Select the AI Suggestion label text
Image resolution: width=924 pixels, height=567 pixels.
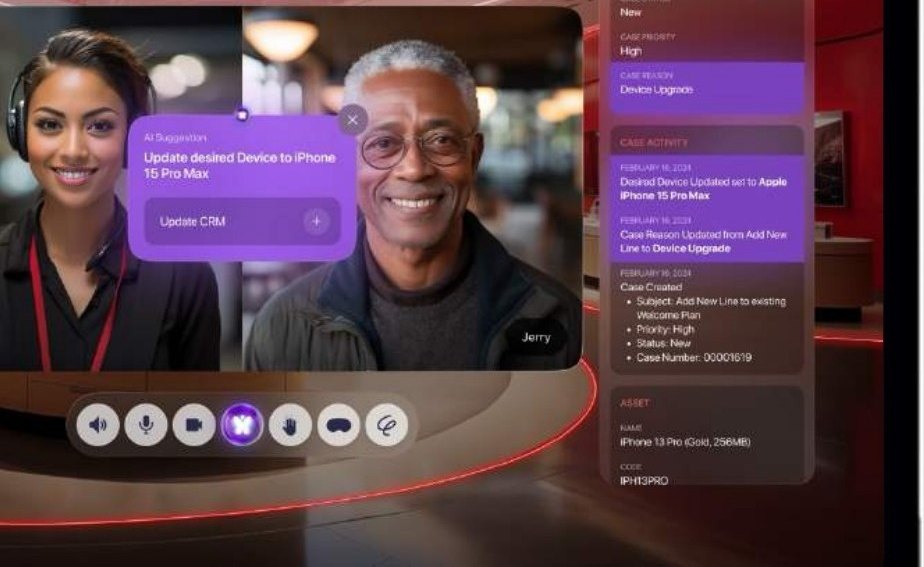click(175, 137)
